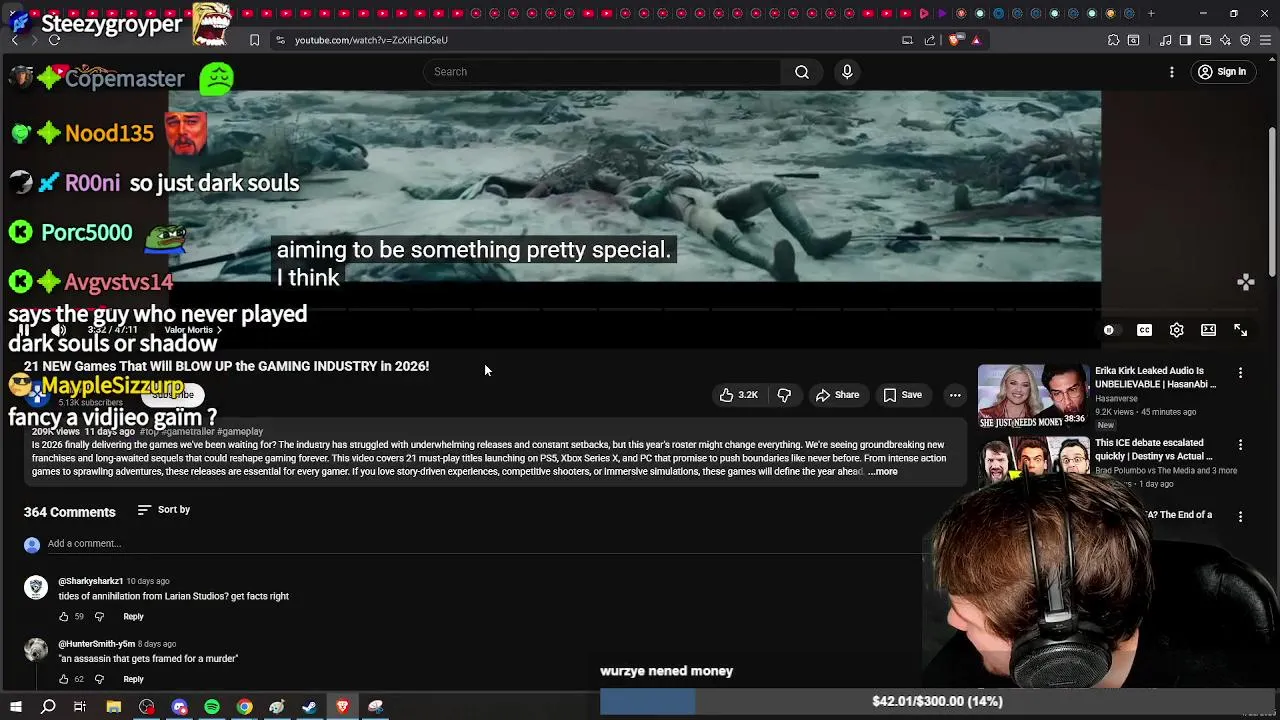Open video player settings gear
Image resolution: width=1280 pixels, height=720 pixels.
(1177, 330)
